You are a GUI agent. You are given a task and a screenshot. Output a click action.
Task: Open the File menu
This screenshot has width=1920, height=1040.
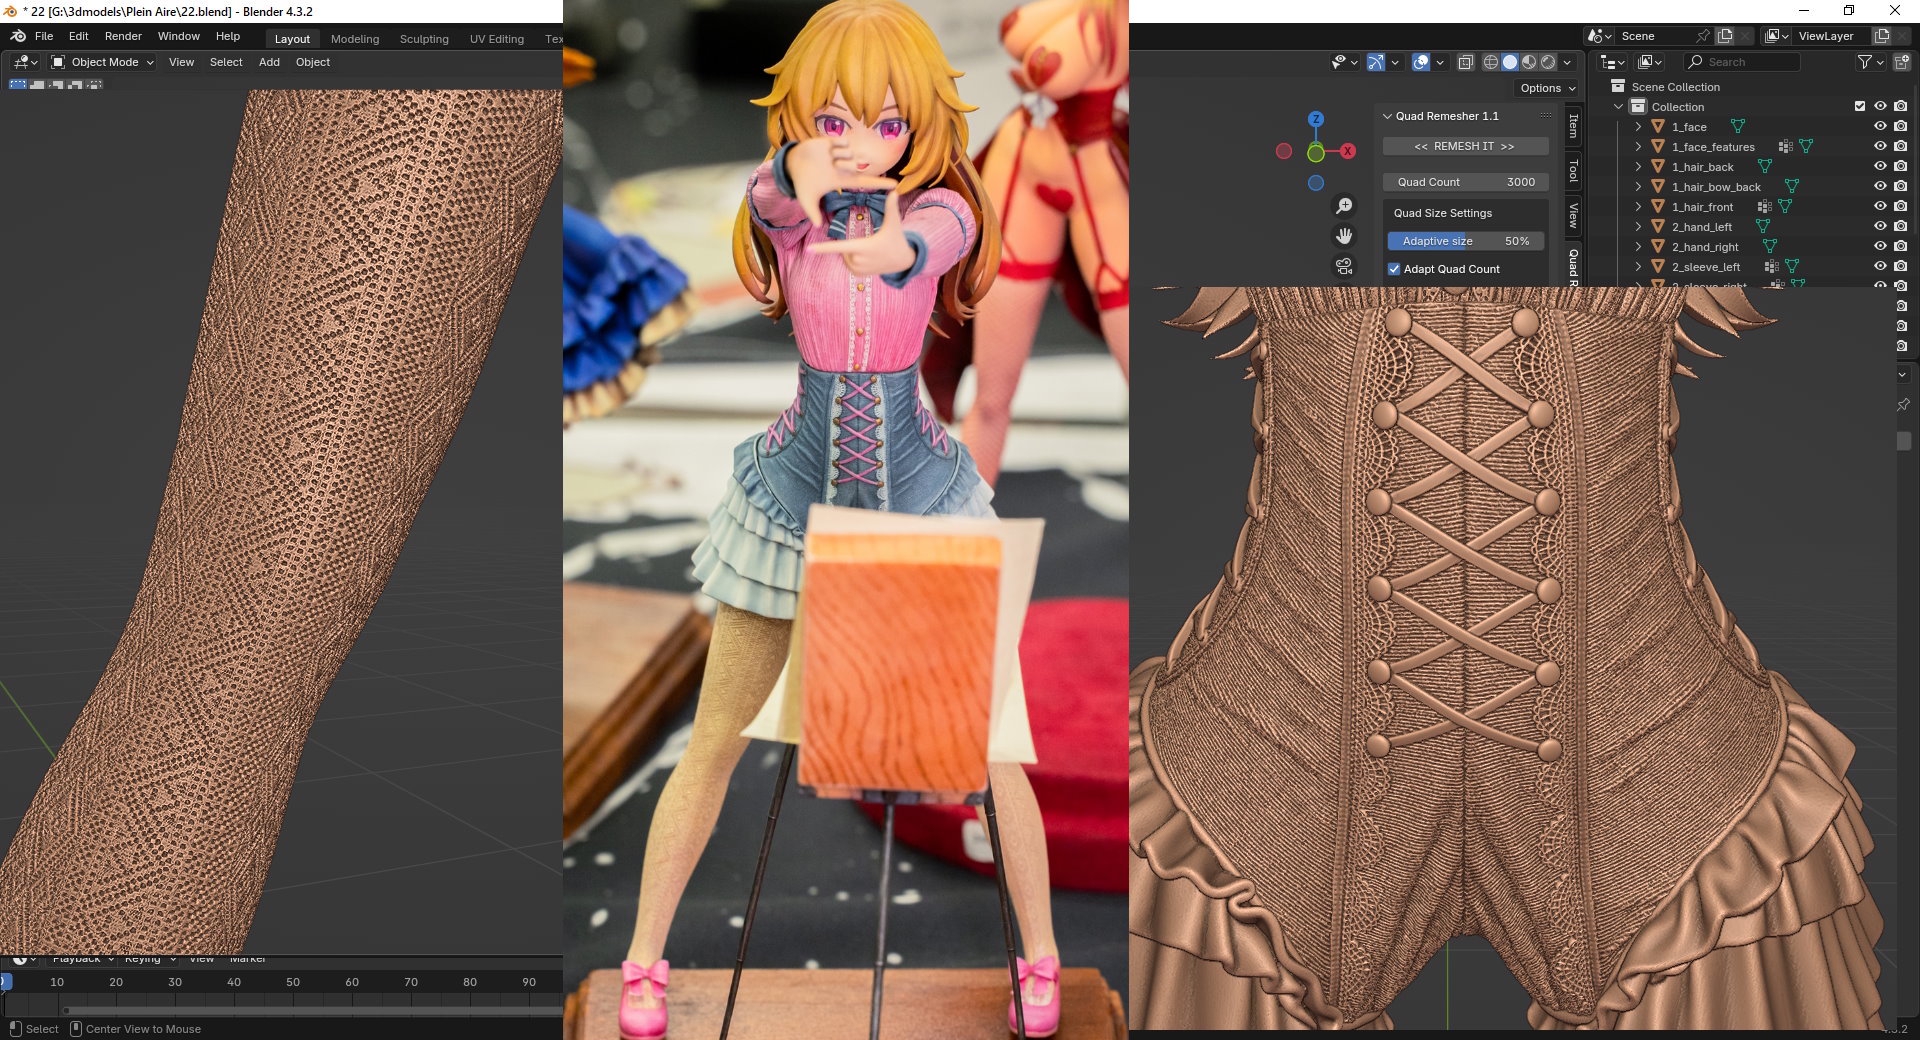tap(44, 36)
